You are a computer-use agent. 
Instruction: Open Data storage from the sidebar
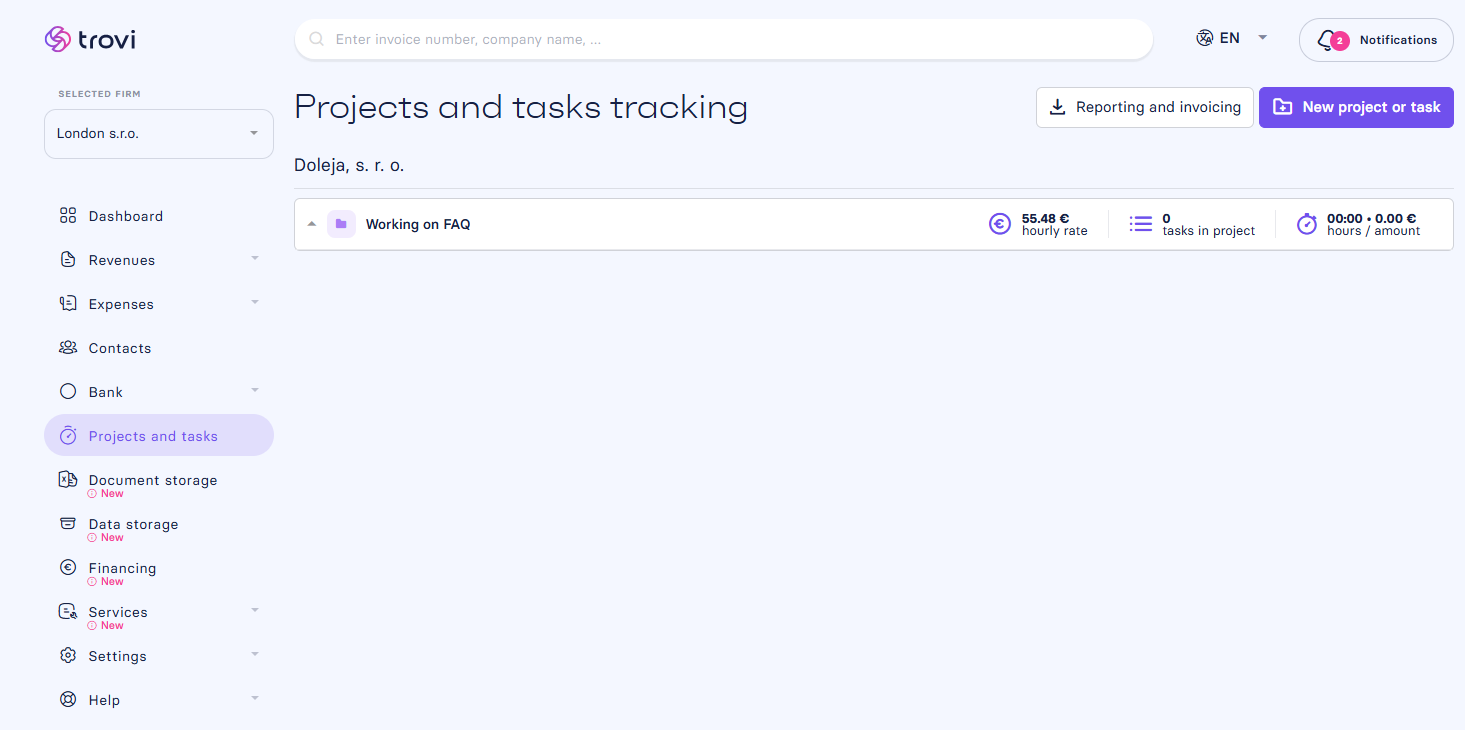[159, 524]
